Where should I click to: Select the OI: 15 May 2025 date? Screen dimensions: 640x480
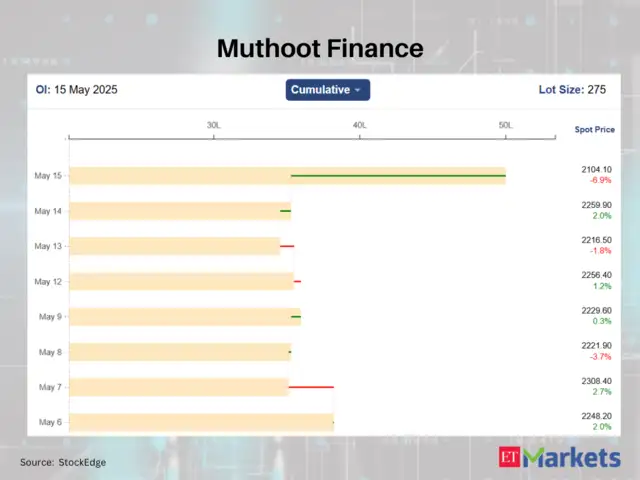pyautogui.click(x=77, y=90)
